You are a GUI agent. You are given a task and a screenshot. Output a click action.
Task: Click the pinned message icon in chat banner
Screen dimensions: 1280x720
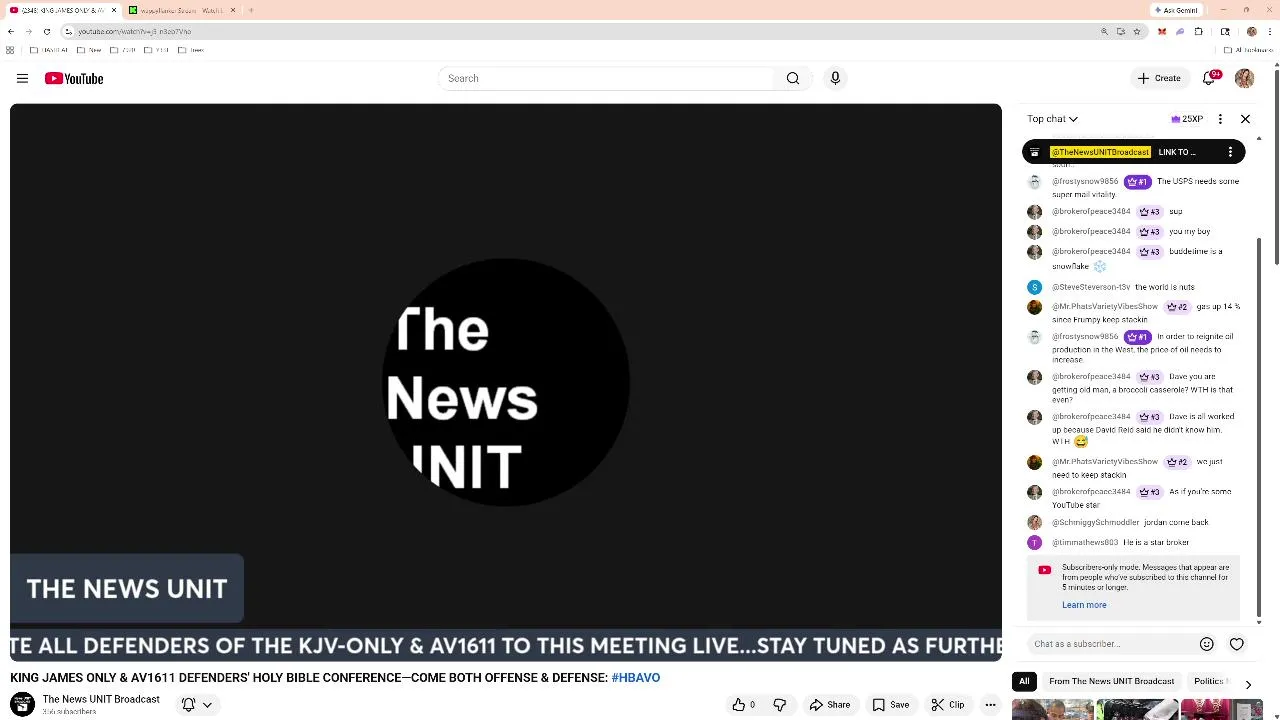[x=1035, y=152]
